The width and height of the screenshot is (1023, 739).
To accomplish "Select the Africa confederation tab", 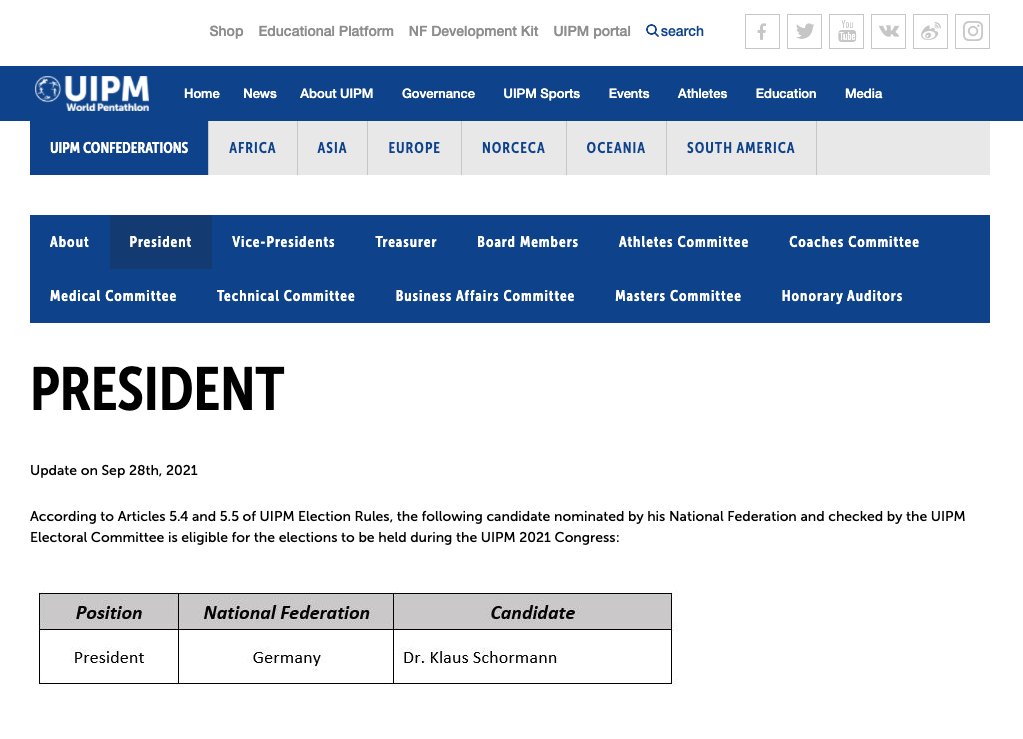I will click(x=252, y=148).
